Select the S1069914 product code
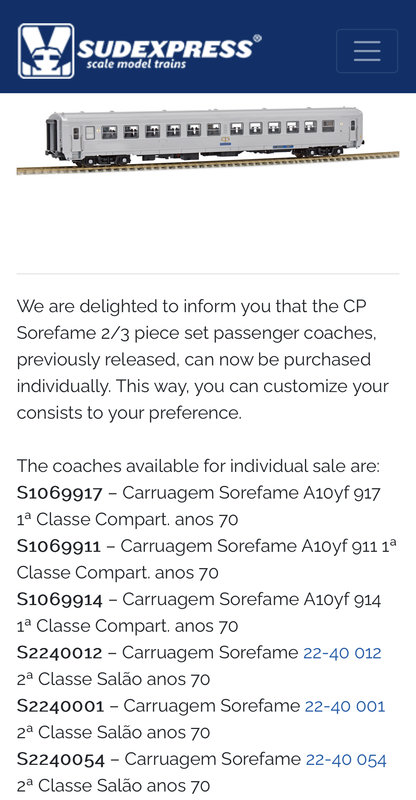The height and width of the screenshot is (800, 416). click(x=60, y=599)
